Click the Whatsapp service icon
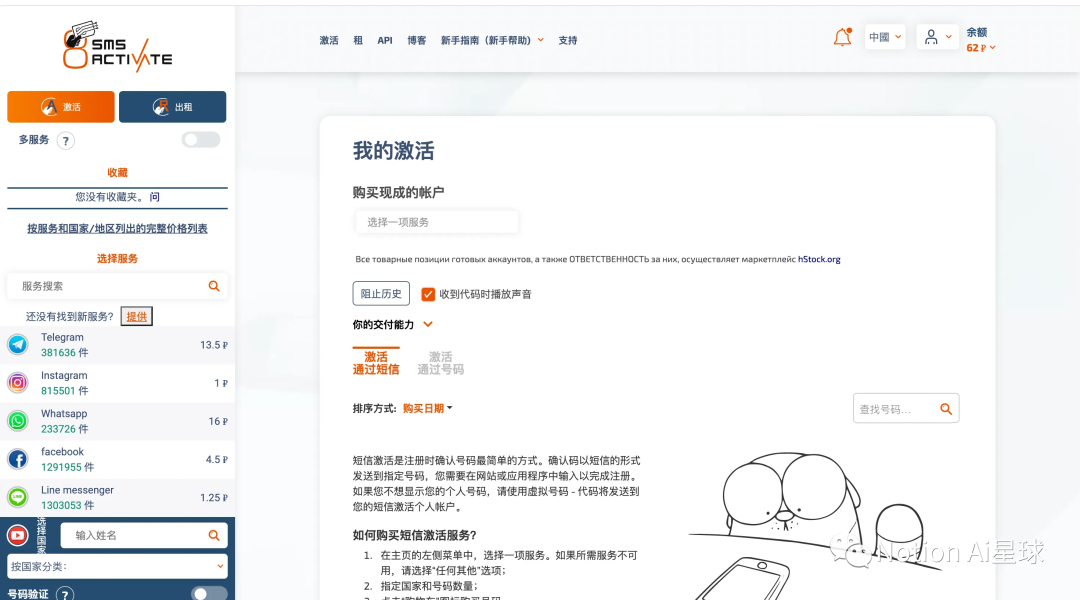Image resolution: width=1080 pixels, height=600 pixels. (18, 421)
